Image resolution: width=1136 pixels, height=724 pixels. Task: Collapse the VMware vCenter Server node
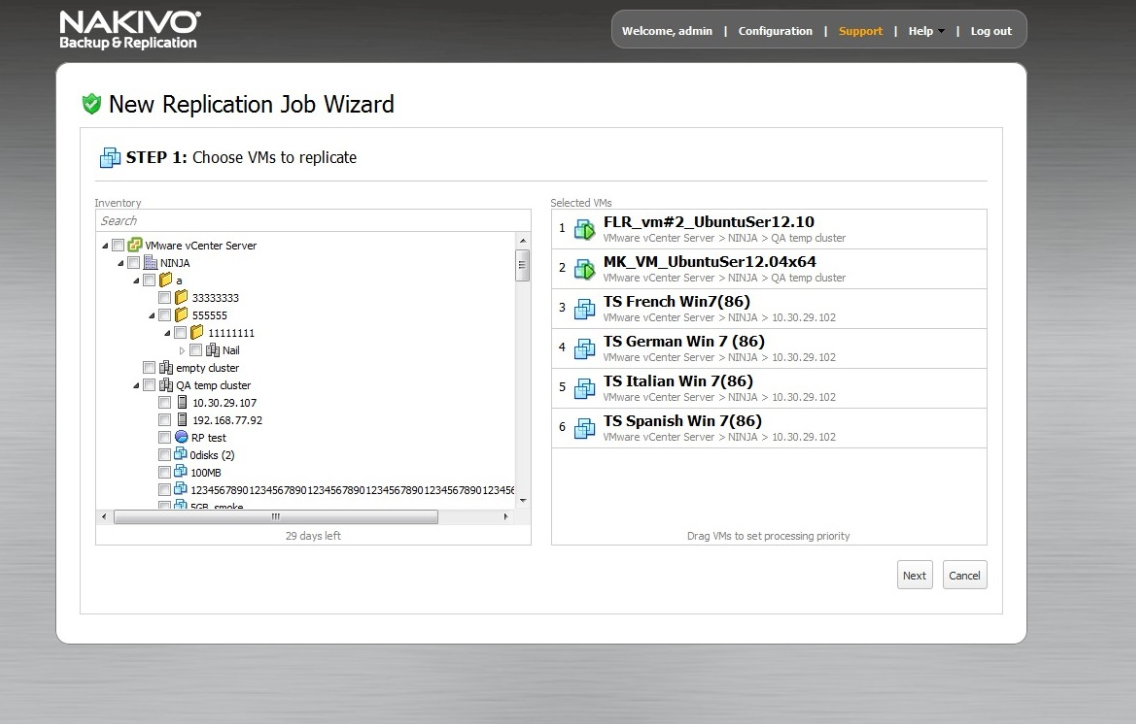(105, 246)
